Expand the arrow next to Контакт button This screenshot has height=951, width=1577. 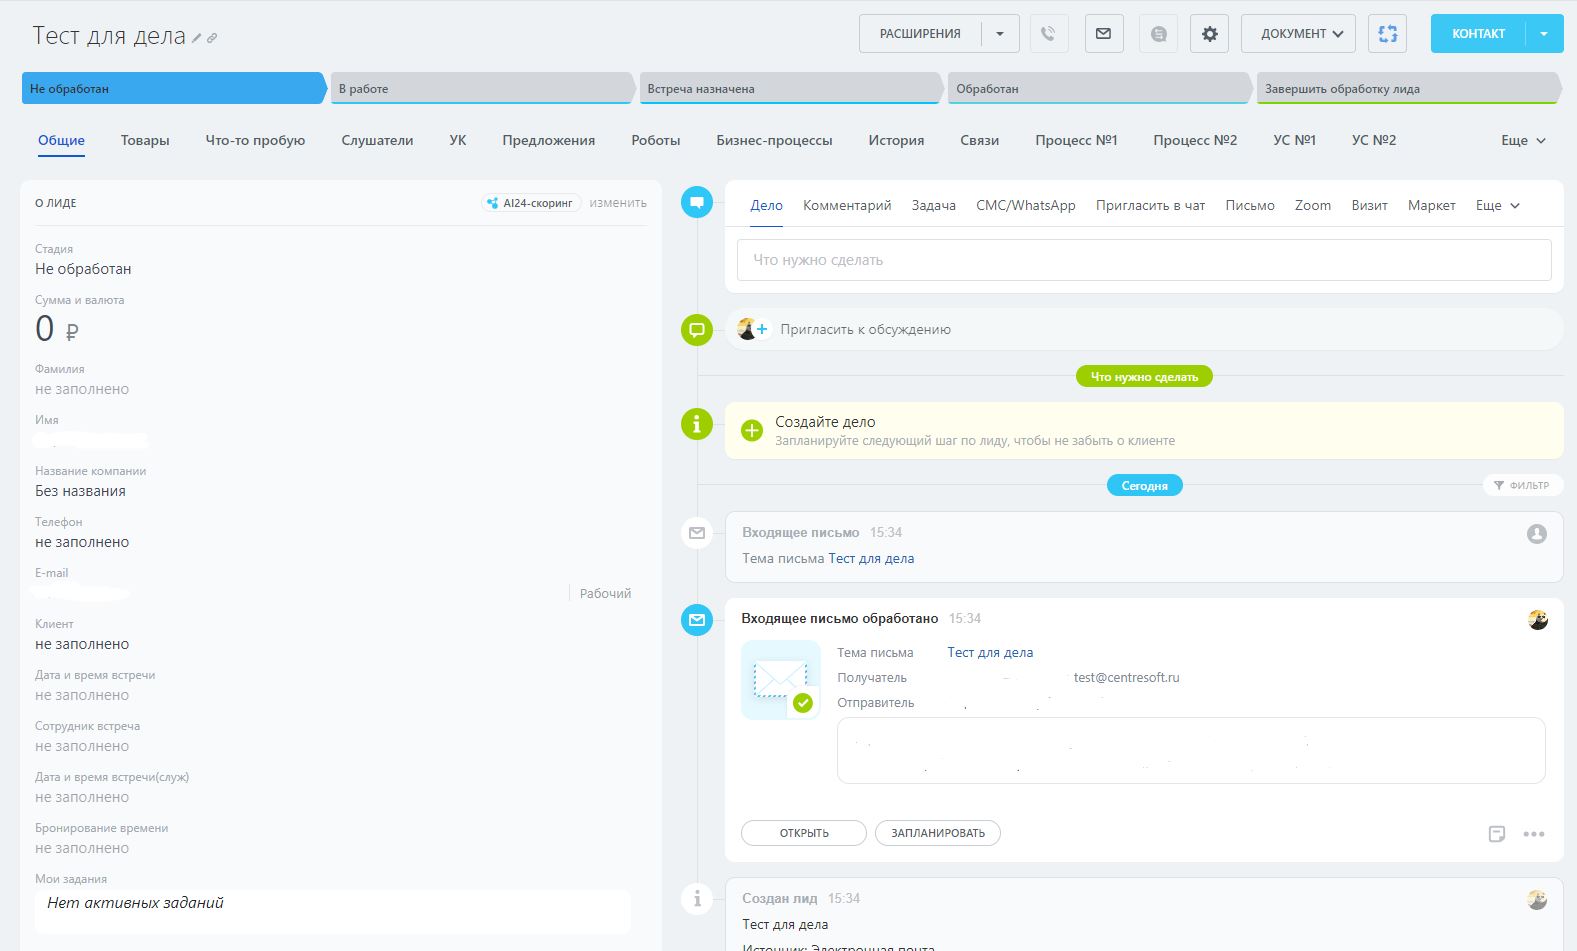coord(1544,34)
